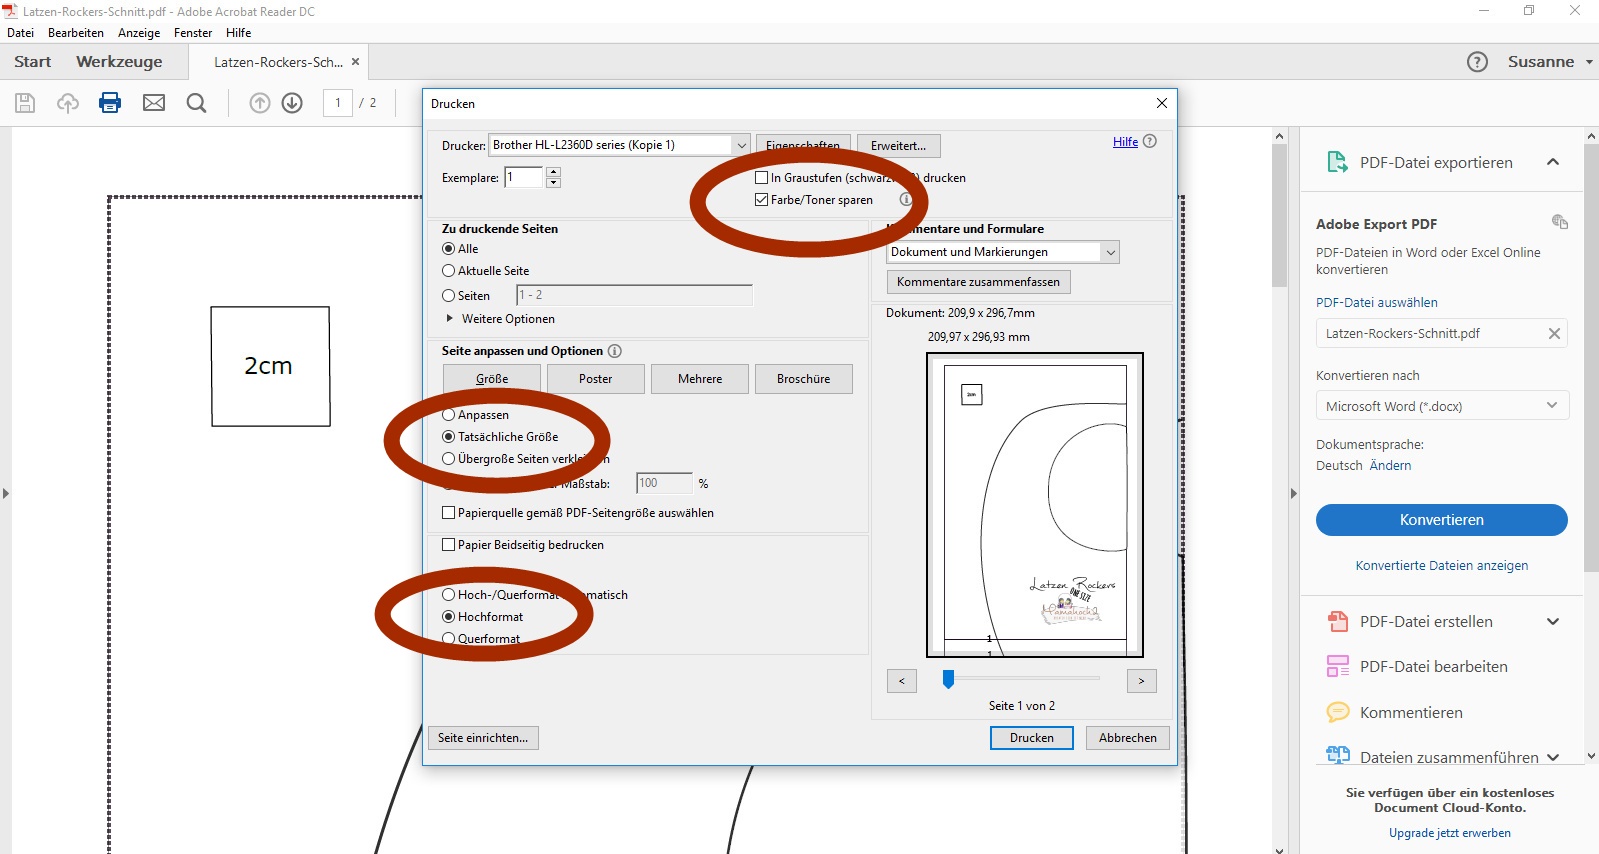
Task: Click the preview page slider handle
Action: 948,679
